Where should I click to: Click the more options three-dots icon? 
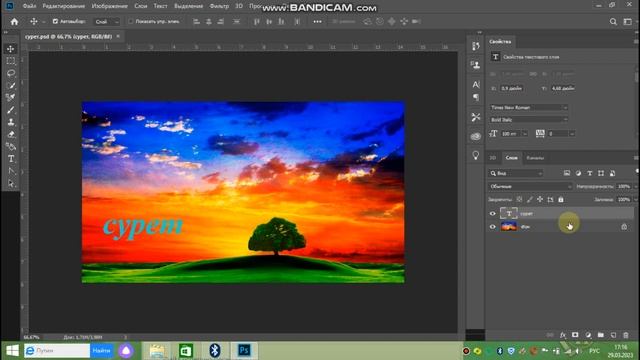click(317, 22)
